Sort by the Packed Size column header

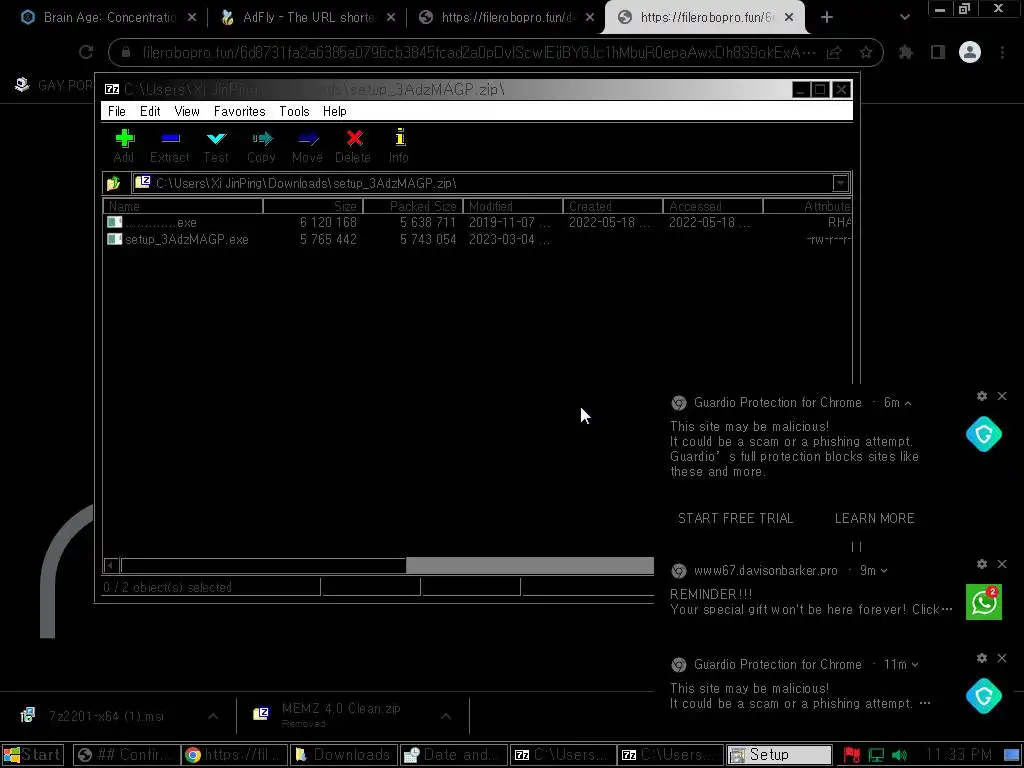413,206
